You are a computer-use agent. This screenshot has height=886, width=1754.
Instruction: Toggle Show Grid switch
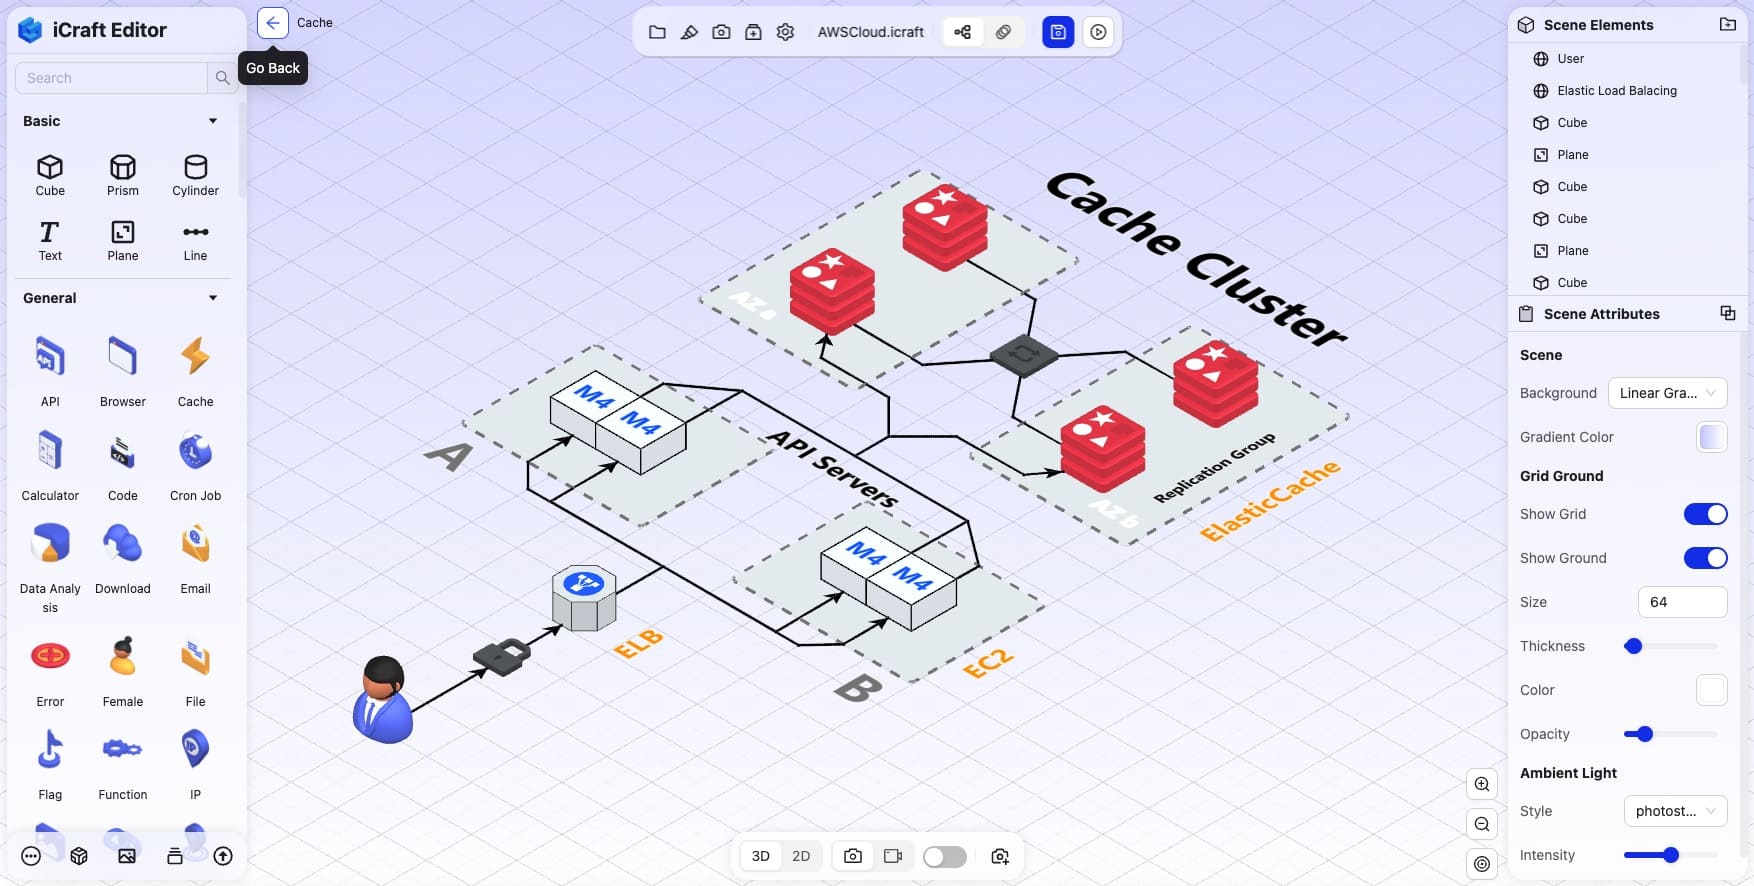(1705, 514)
